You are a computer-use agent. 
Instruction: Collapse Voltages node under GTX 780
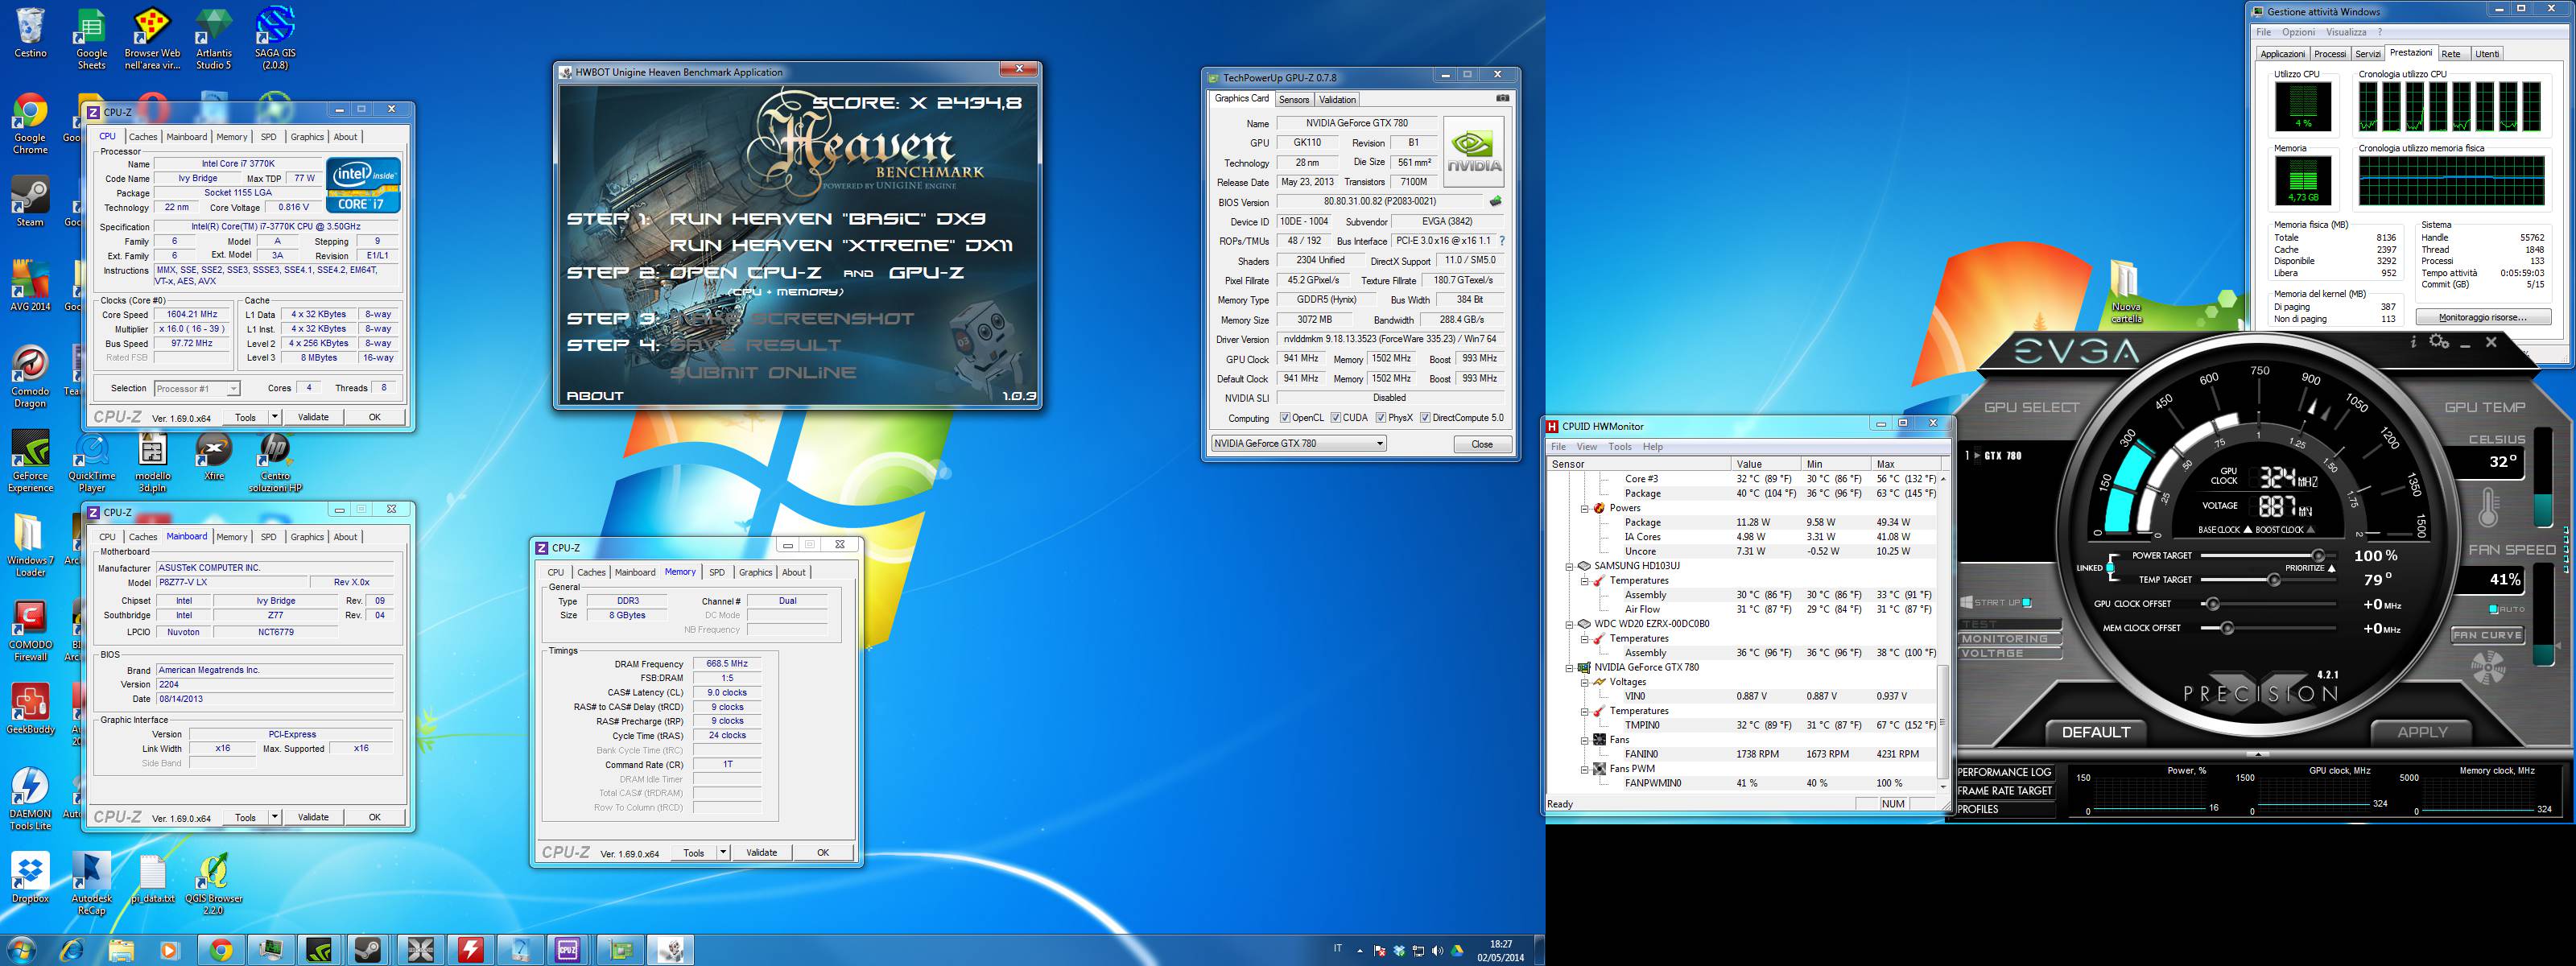pyautogui.click(x=1584, y=682)
